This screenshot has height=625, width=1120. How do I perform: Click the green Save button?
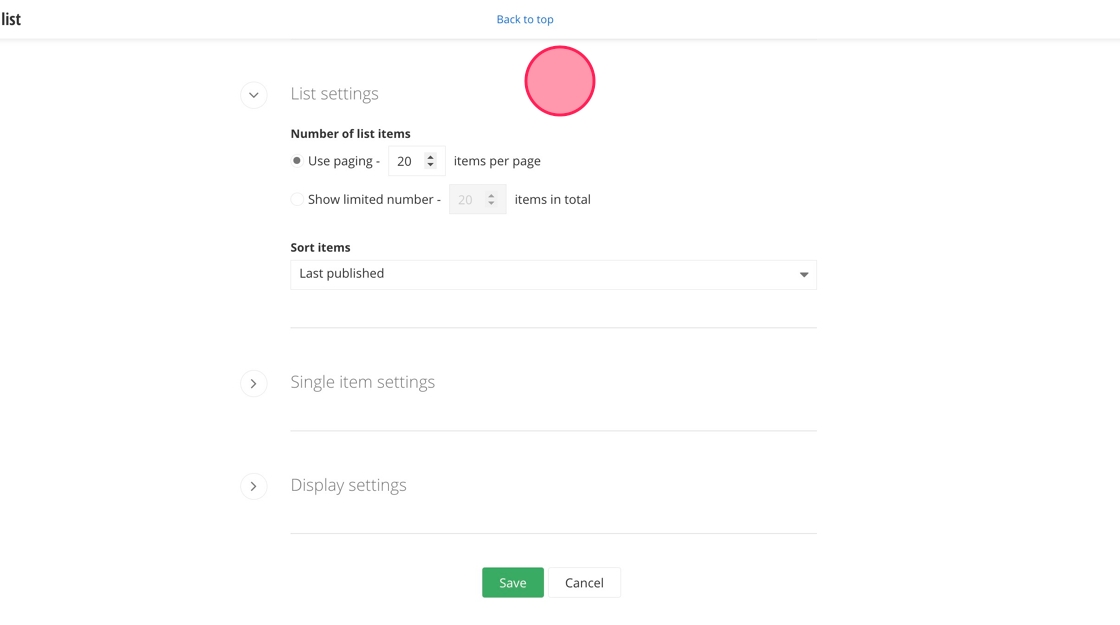512,583
